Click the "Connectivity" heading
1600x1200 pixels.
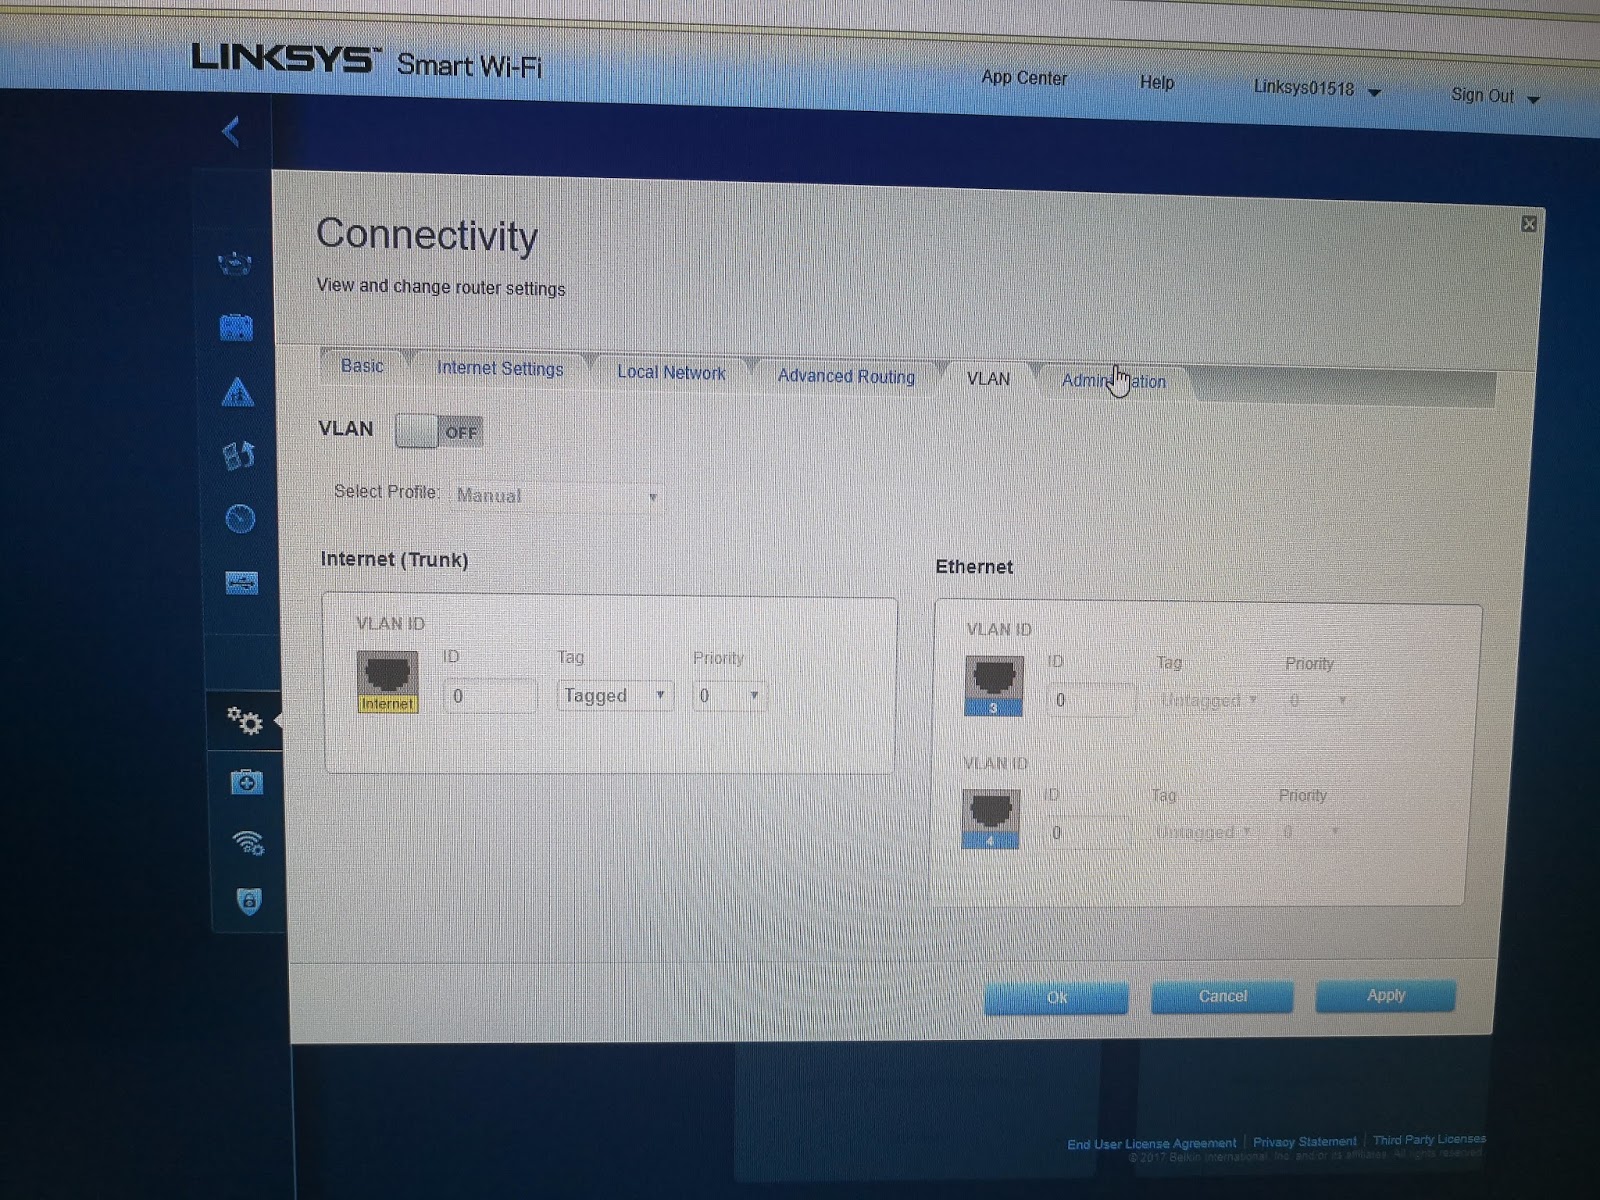427,235
